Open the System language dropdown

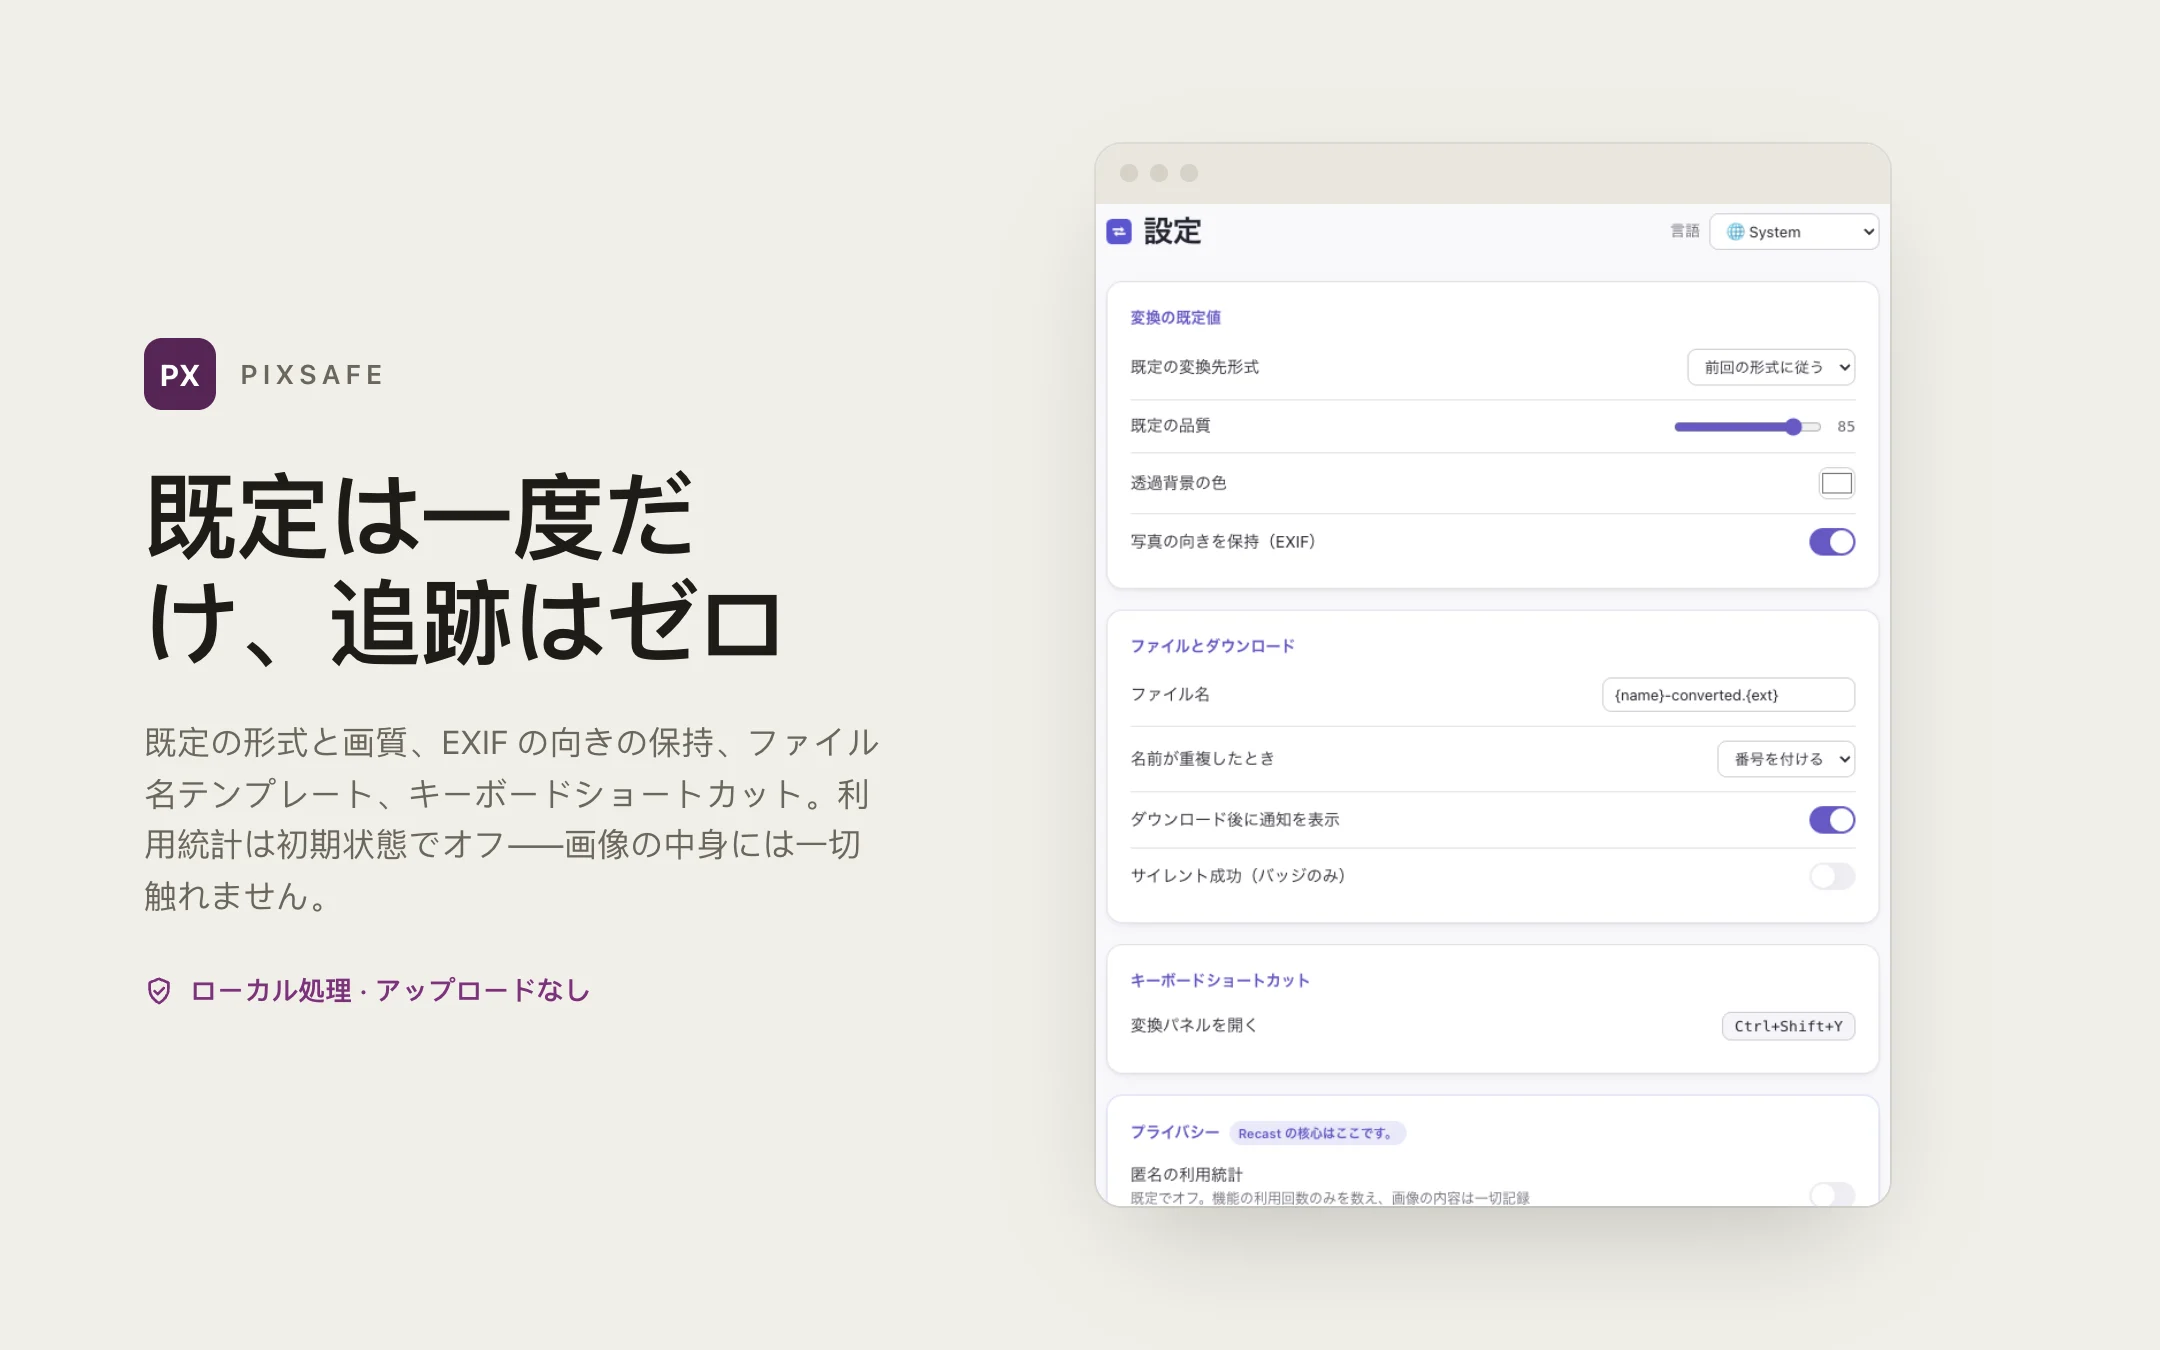coord(1794,232)
